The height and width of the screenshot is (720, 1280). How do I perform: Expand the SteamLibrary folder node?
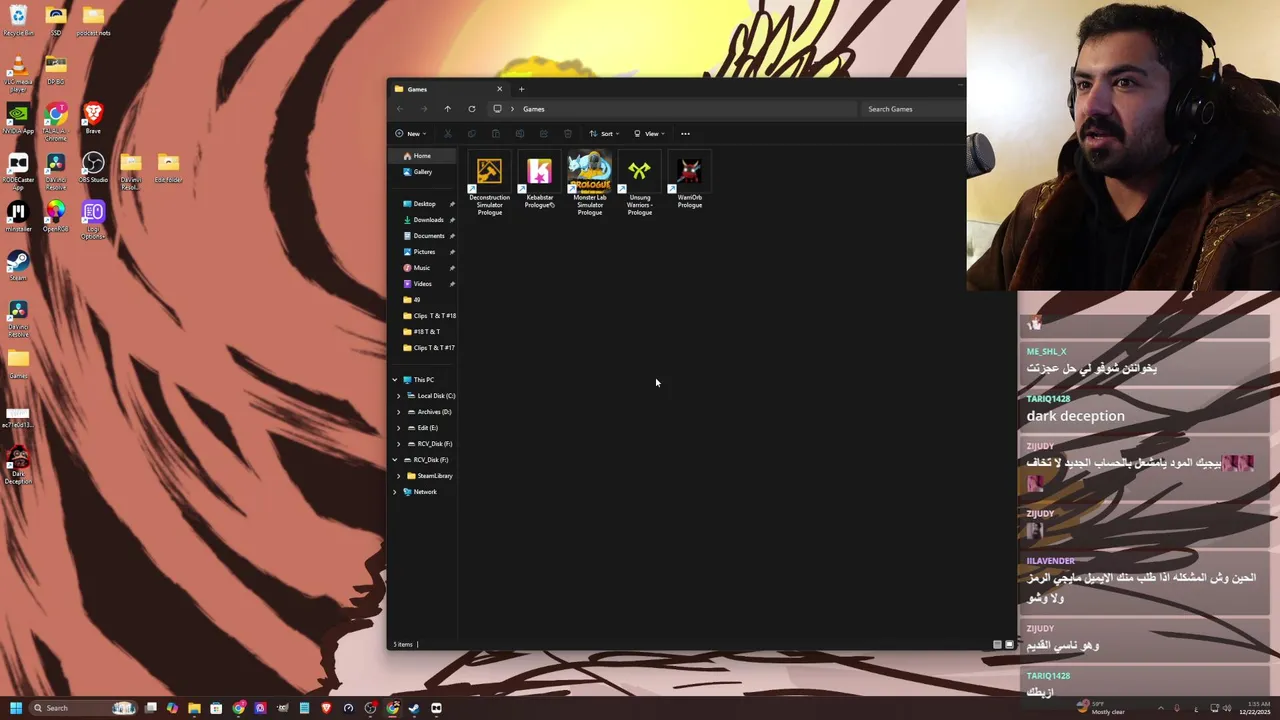coord(399,476)
